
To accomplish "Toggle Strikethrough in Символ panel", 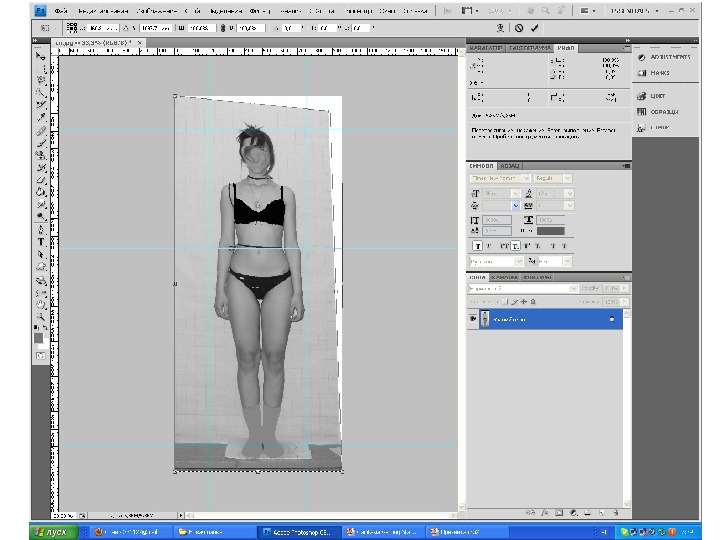I will point(564,246).
